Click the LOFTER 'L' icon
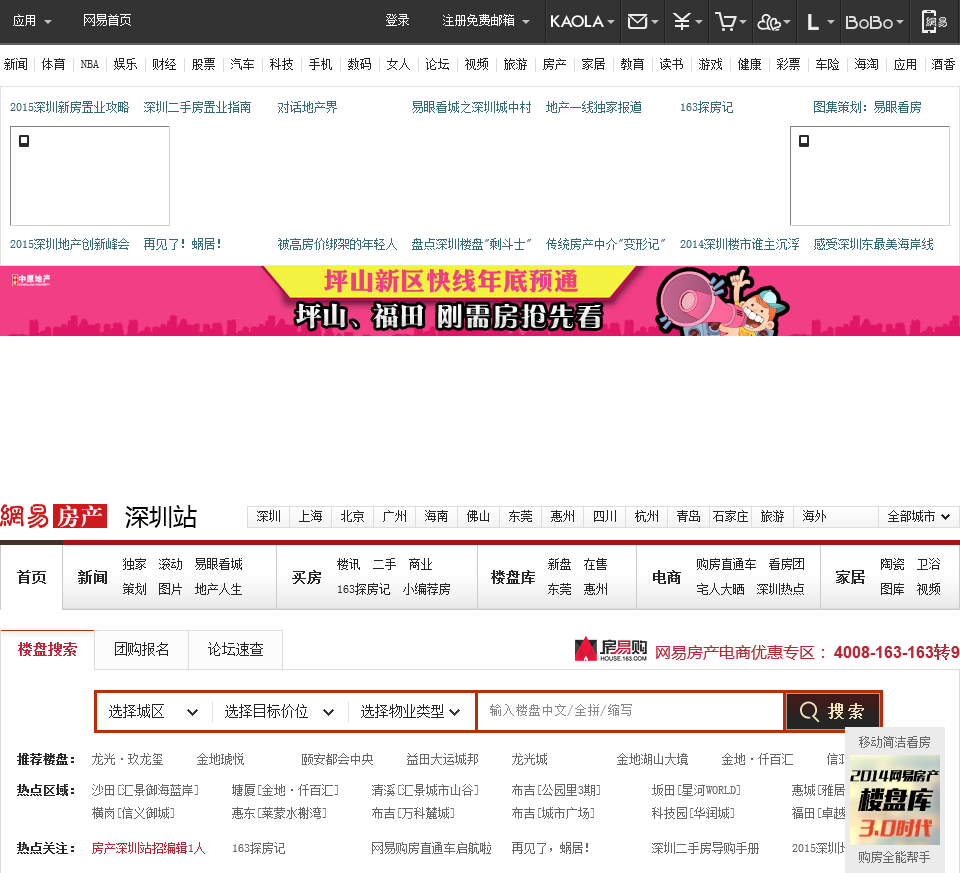The image size is (960, 873). click(813, 22)
